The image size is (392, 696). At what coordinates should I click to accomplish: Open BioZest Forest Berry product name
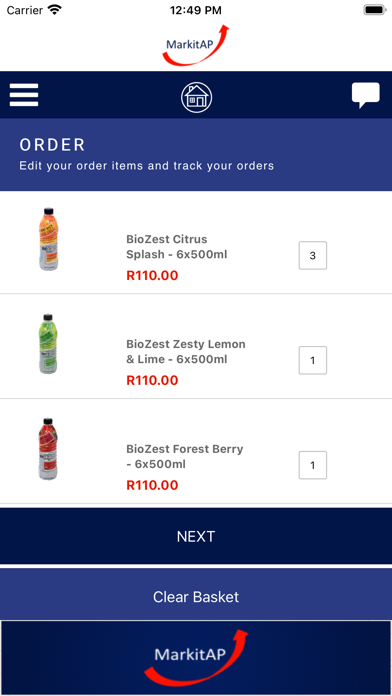pos(185,456)
